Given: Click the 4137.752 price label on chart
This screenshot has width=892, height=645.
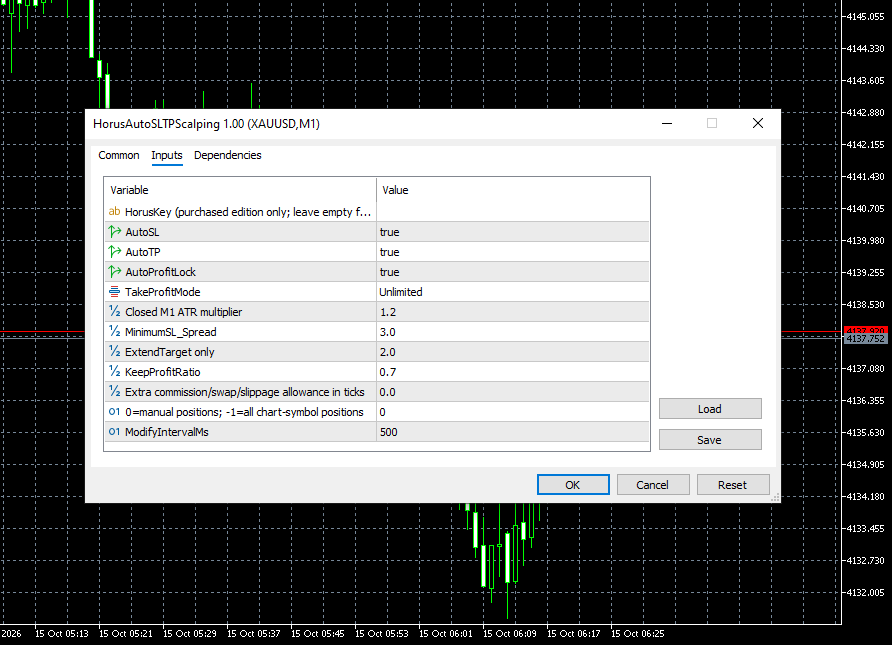Looking at the screenshot, I should [x=865, y=339].
